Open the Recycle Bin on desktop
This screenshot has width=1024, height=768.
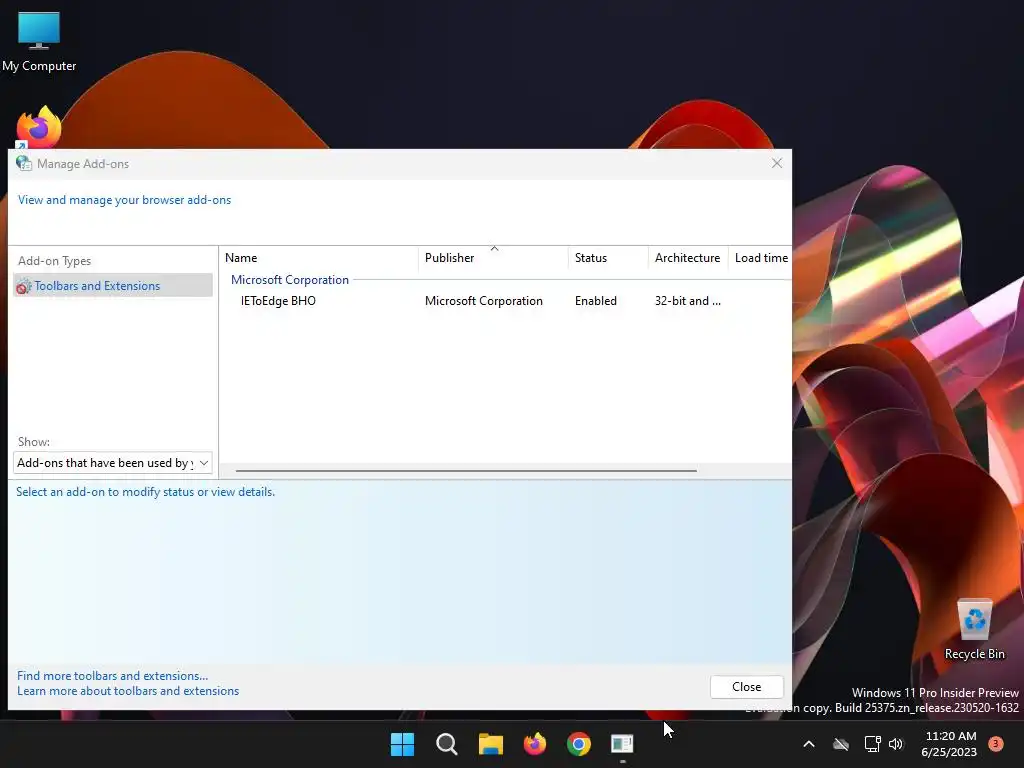pyautogui.click(x=974, y=630)
